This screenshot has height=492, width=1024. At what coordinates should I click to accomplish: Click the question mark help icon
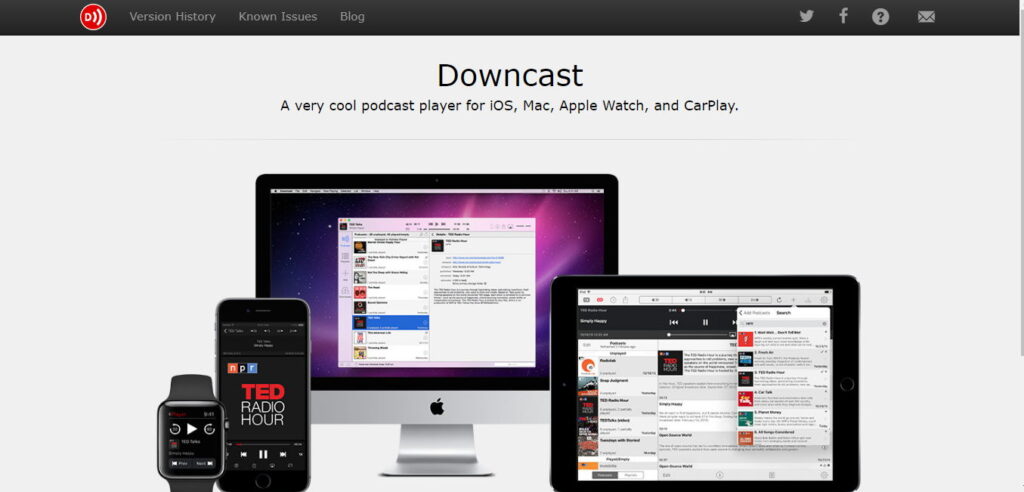[x=880, y=17]
